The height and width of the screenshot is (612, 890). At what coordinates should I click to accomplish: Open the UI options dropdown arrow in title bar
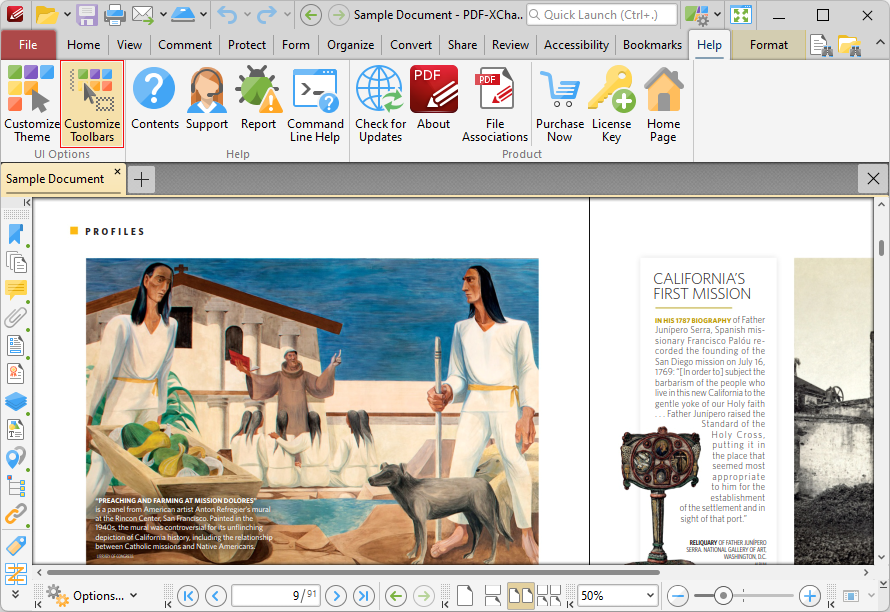[717, 14]
